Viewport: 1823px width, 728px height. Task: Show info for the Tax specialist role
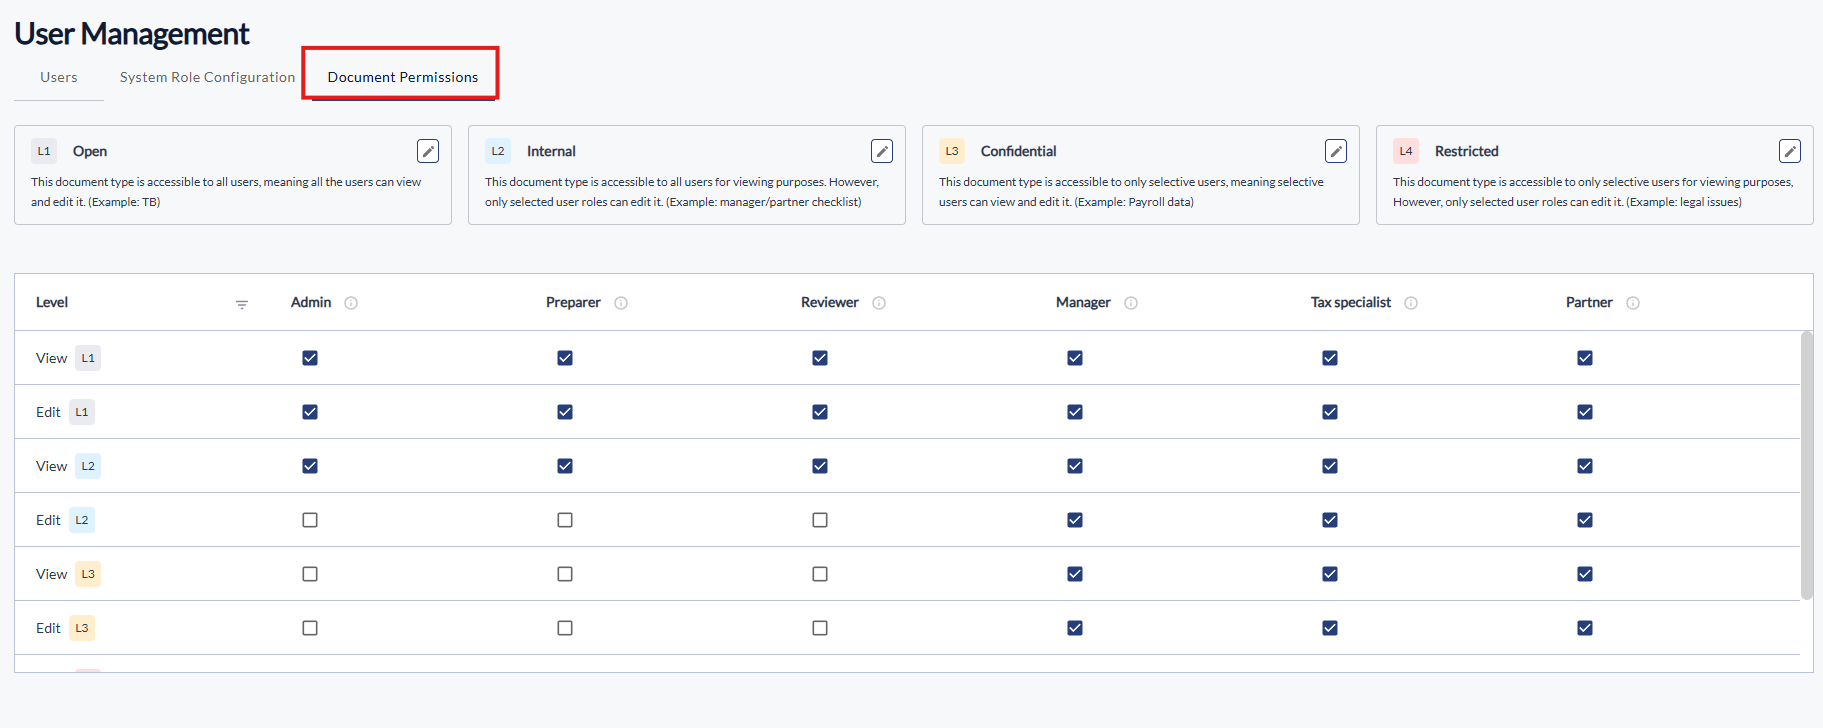point(1411,303)
